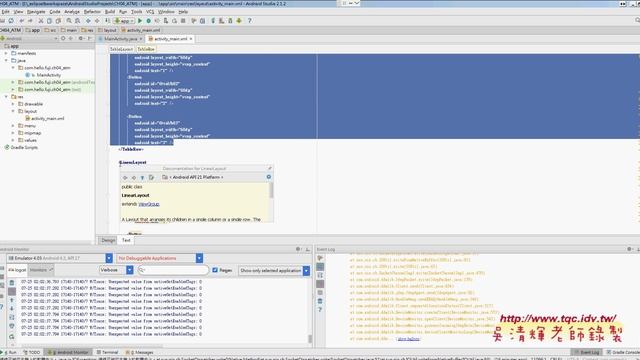Image resolution: width=640 pixels, height=360 pixels.
Task: Select Gradle Scripts in the project tree
Action: coord(21,147)
